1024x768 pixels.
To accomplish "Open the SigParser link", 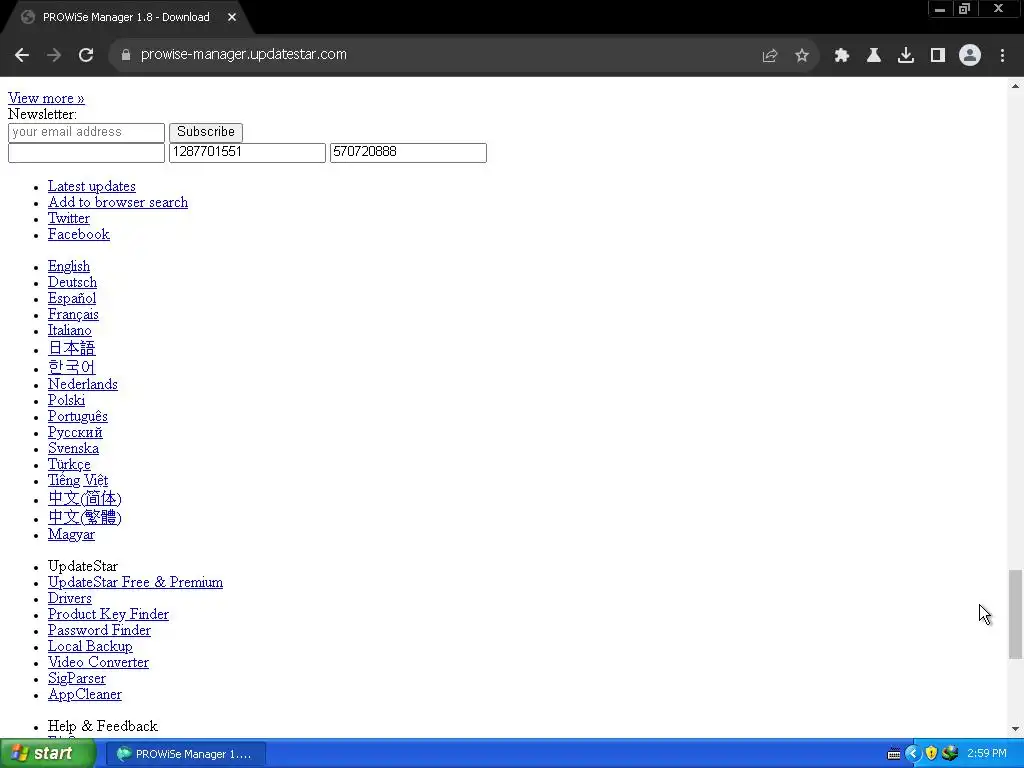I will tap(76, 679).
